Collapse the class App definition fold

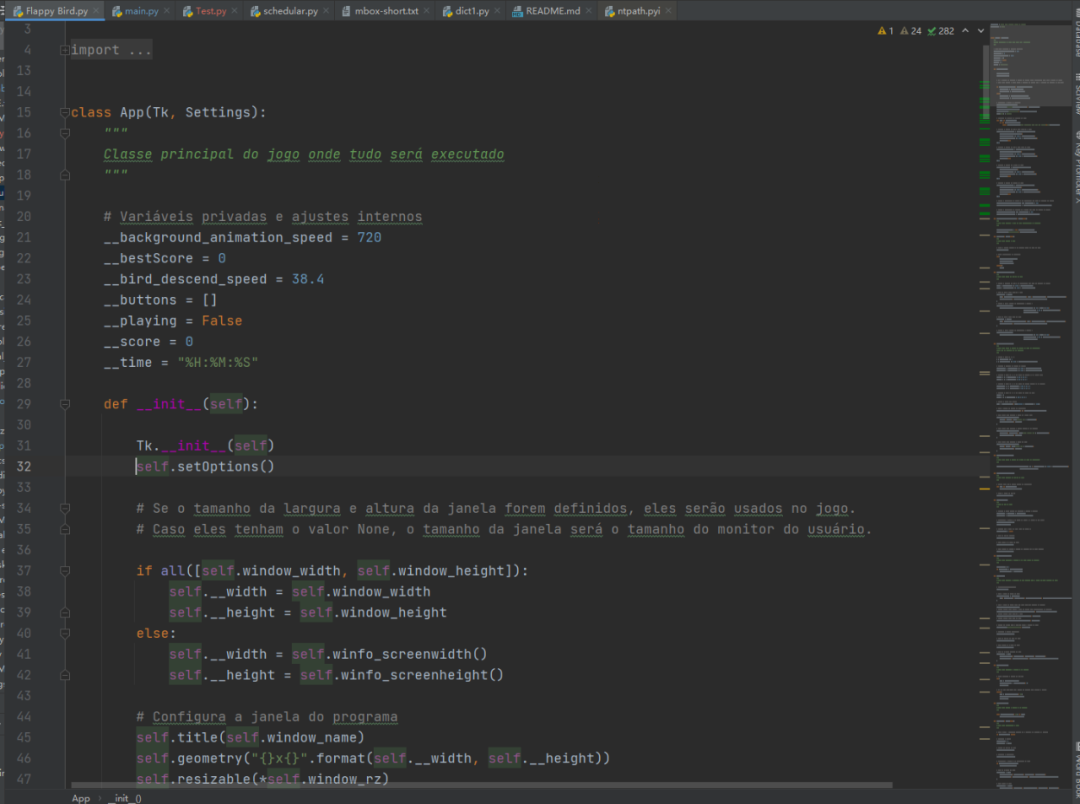64,112
